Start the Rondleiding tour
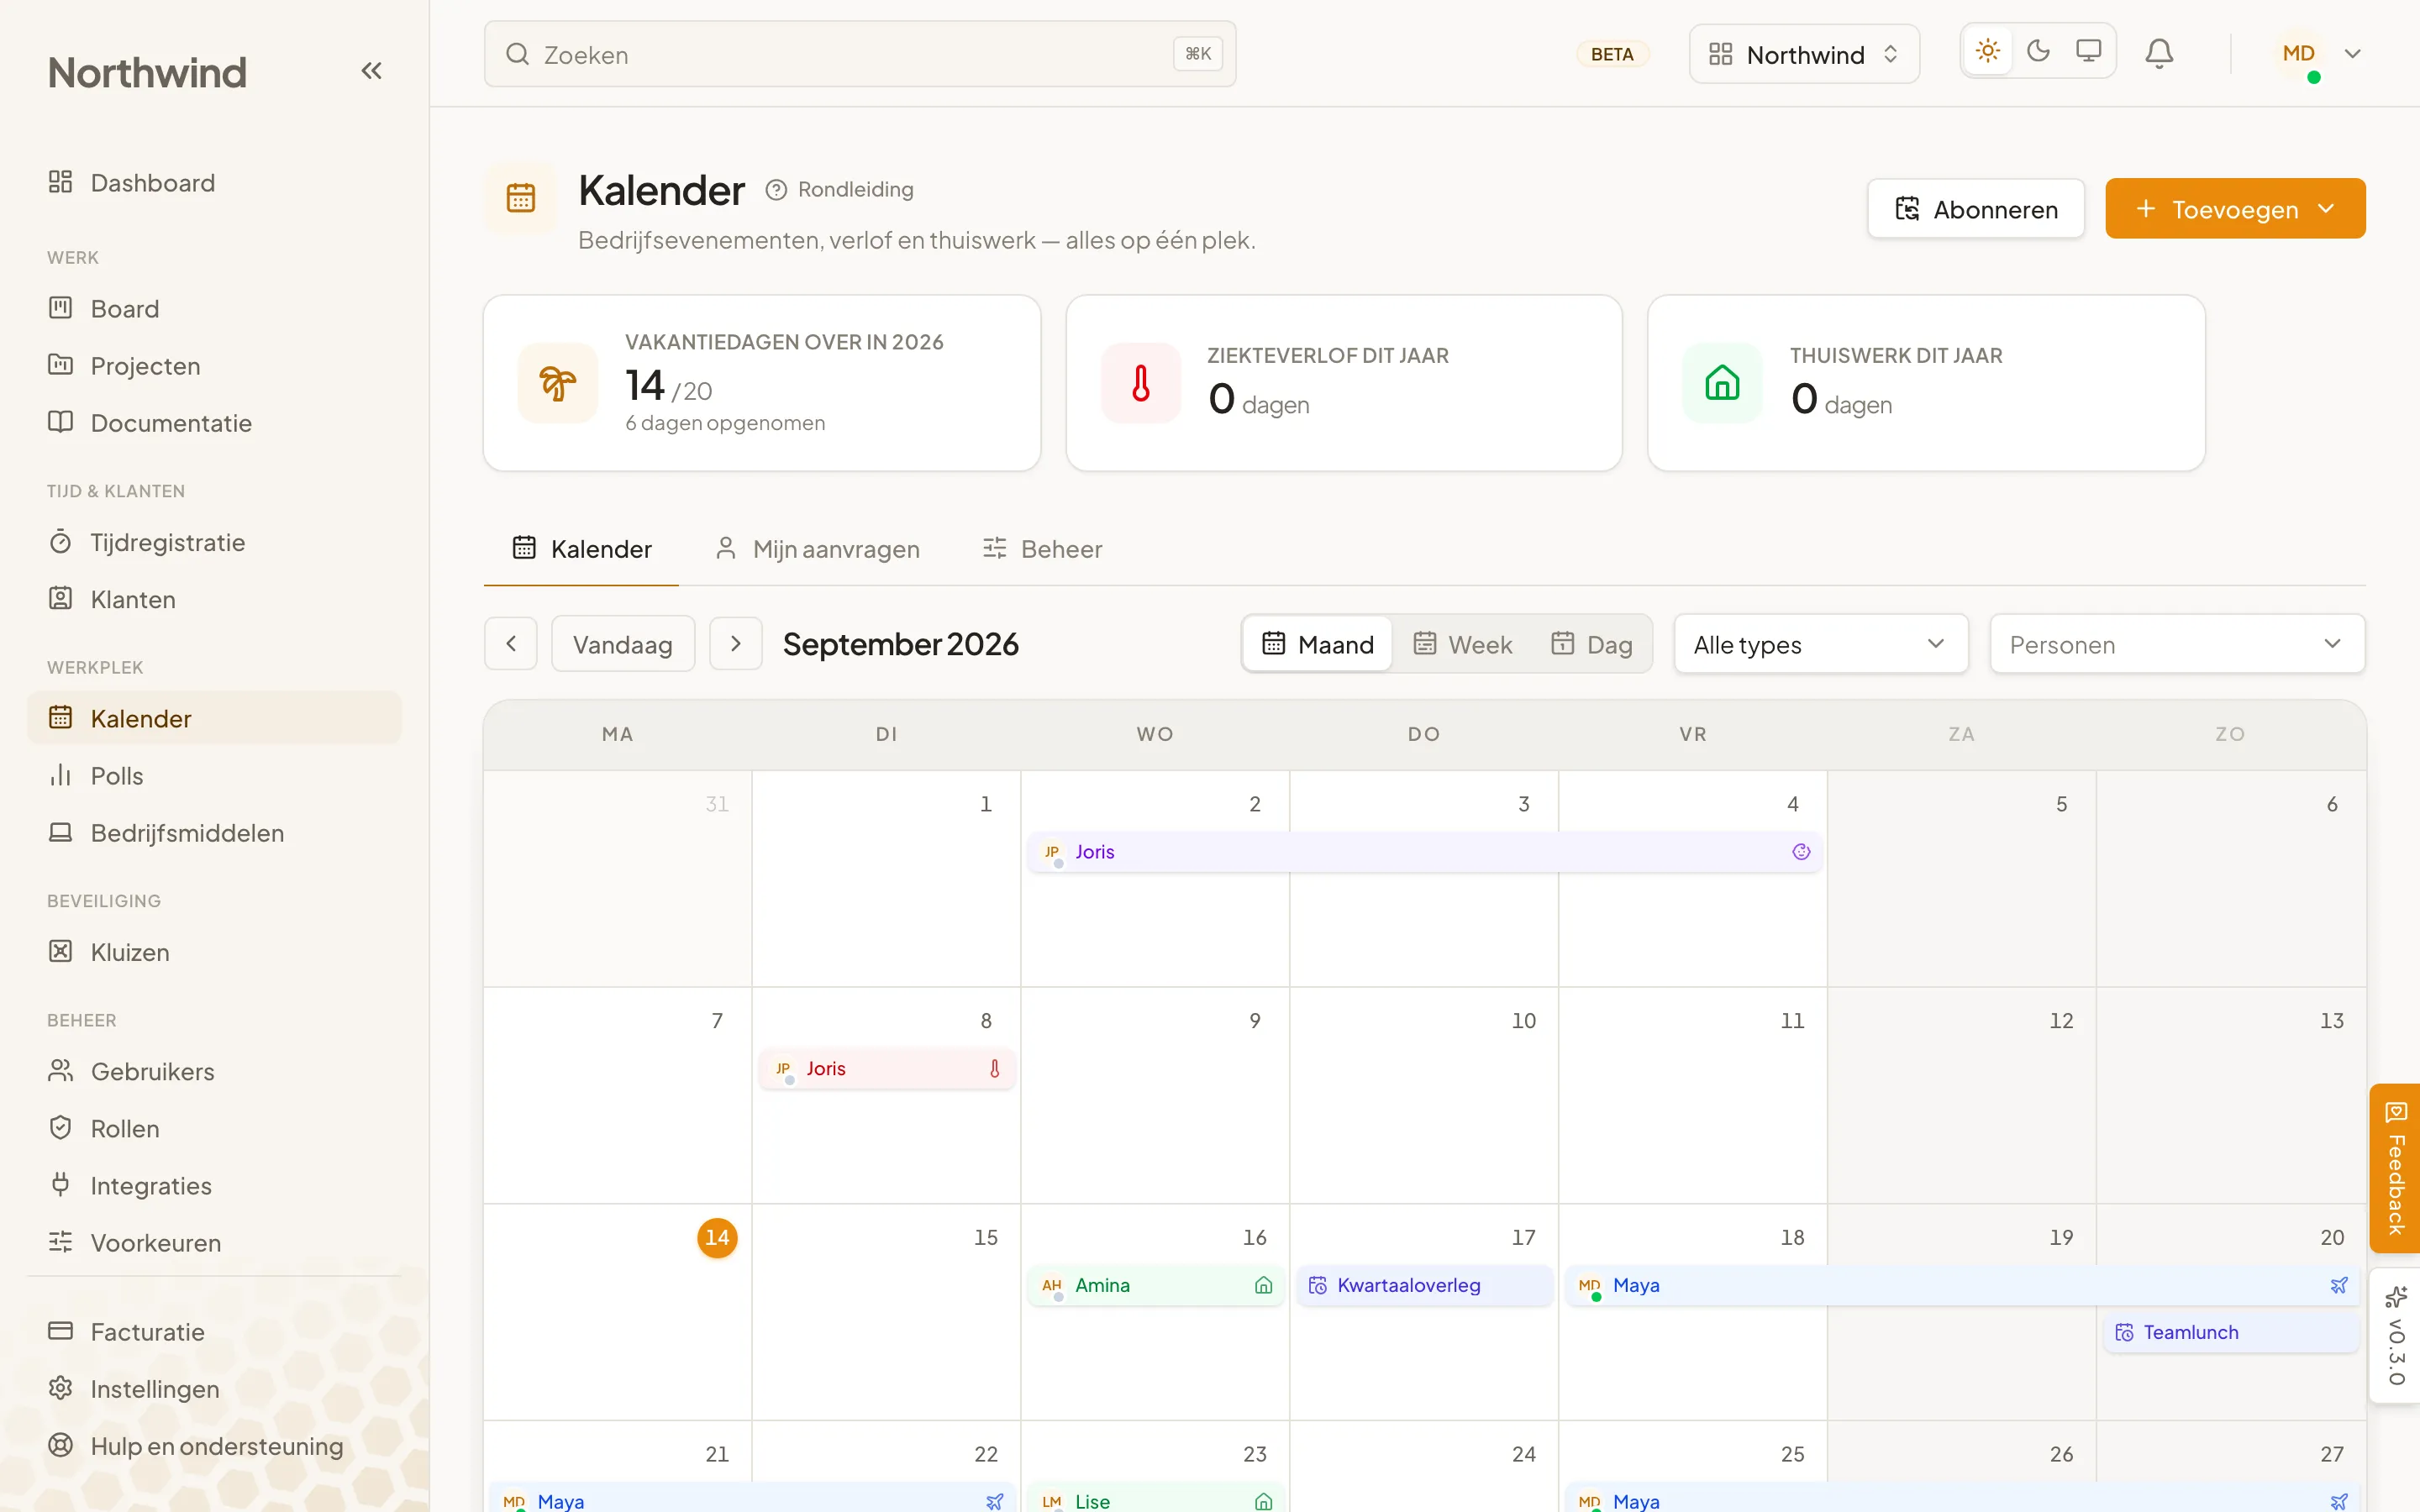2420x1512 pixels. click(840, 189)
